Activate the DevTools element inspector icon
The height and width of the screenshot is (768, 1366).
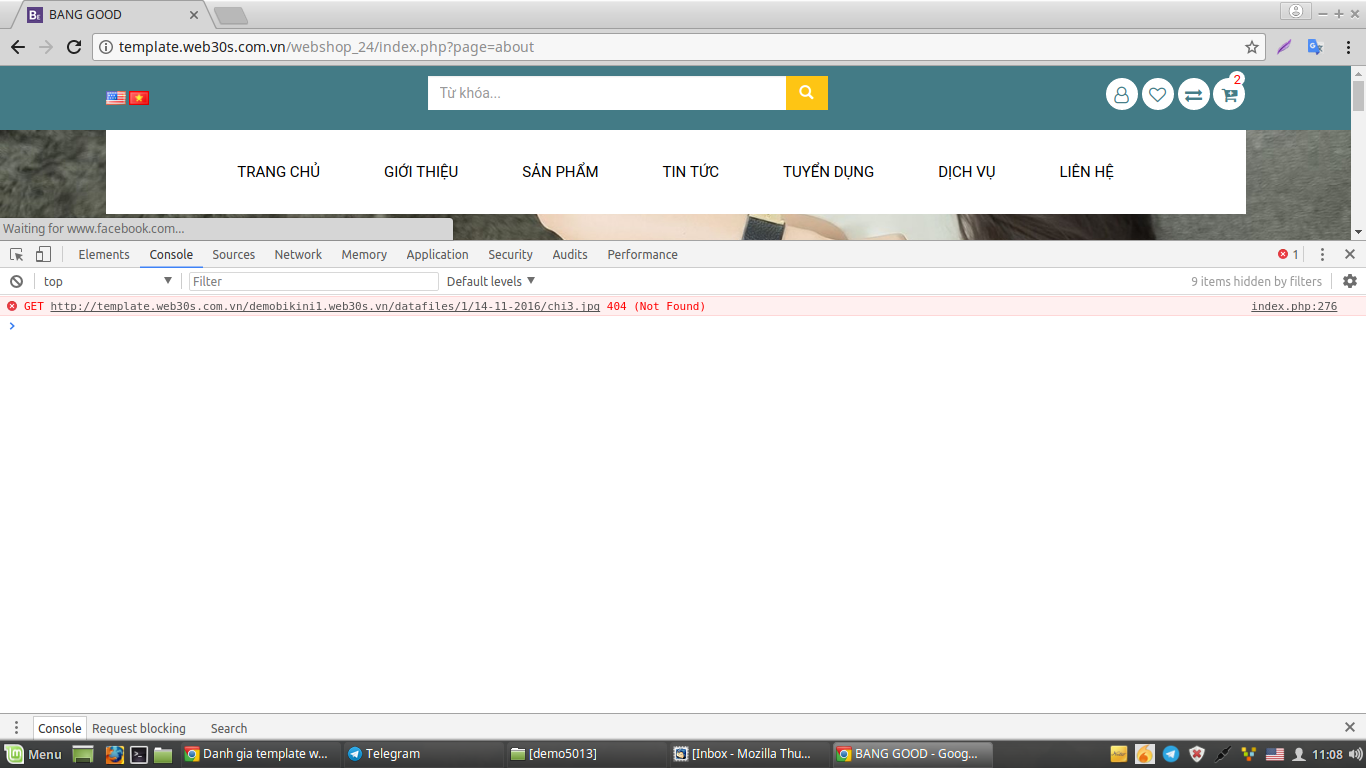[17, 254]
